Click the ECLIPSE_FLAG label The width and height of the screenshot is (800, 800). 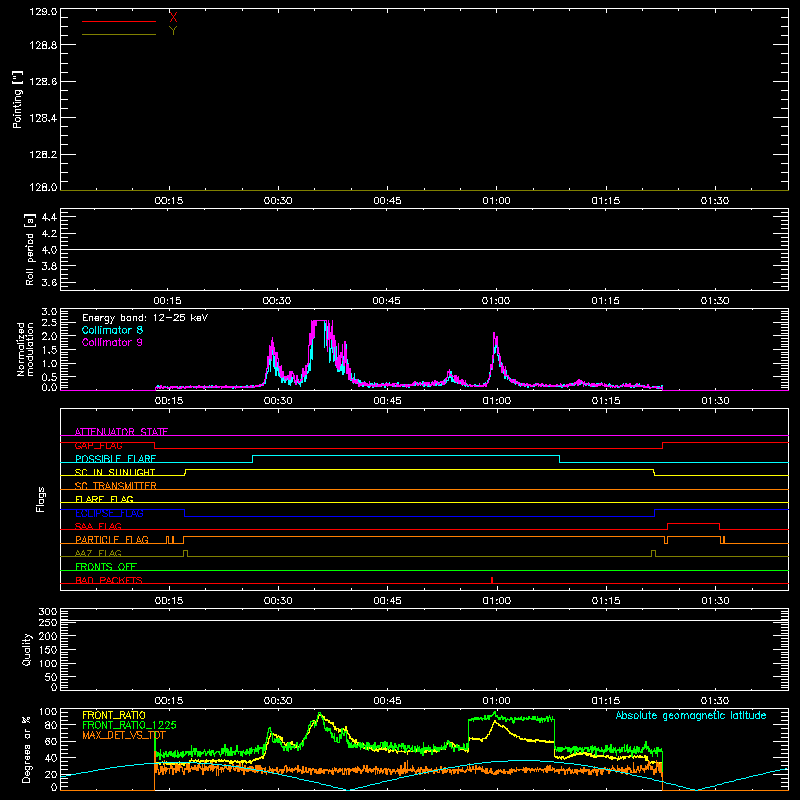[109, 513]
